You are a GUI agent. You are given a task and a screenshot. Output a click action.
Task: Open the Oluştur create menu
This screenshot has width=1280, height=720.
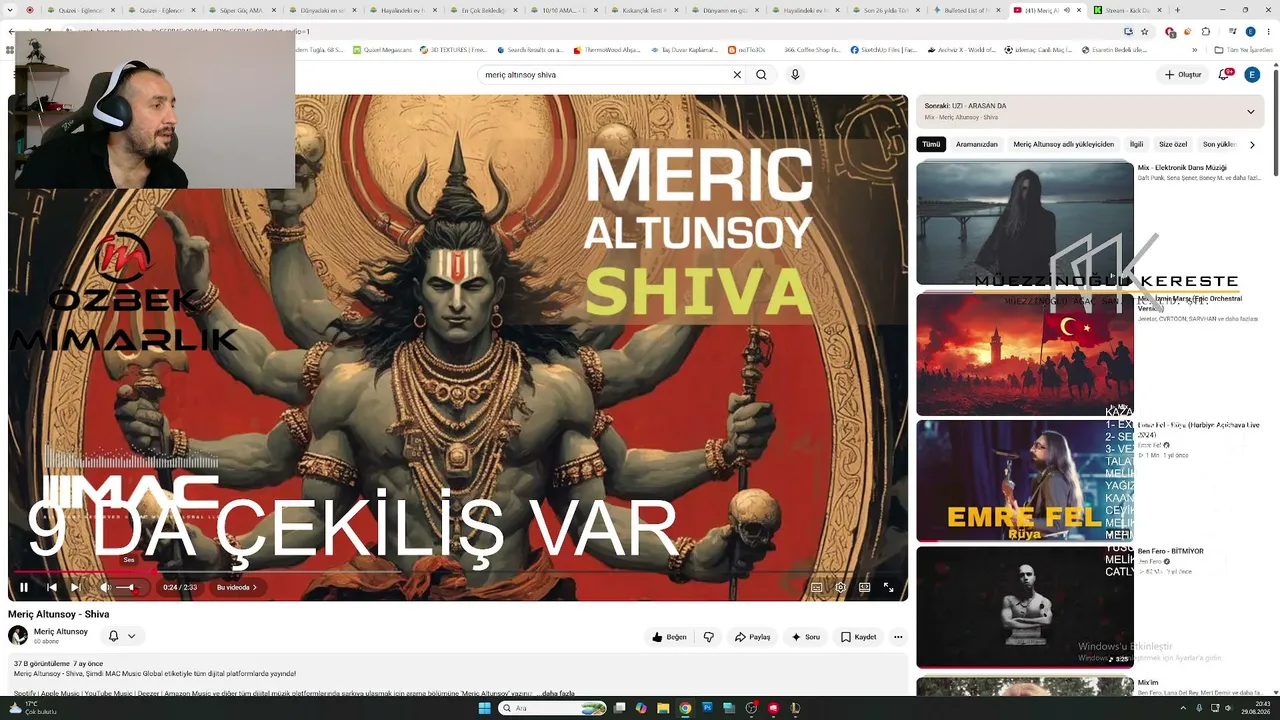(1183, 74)
